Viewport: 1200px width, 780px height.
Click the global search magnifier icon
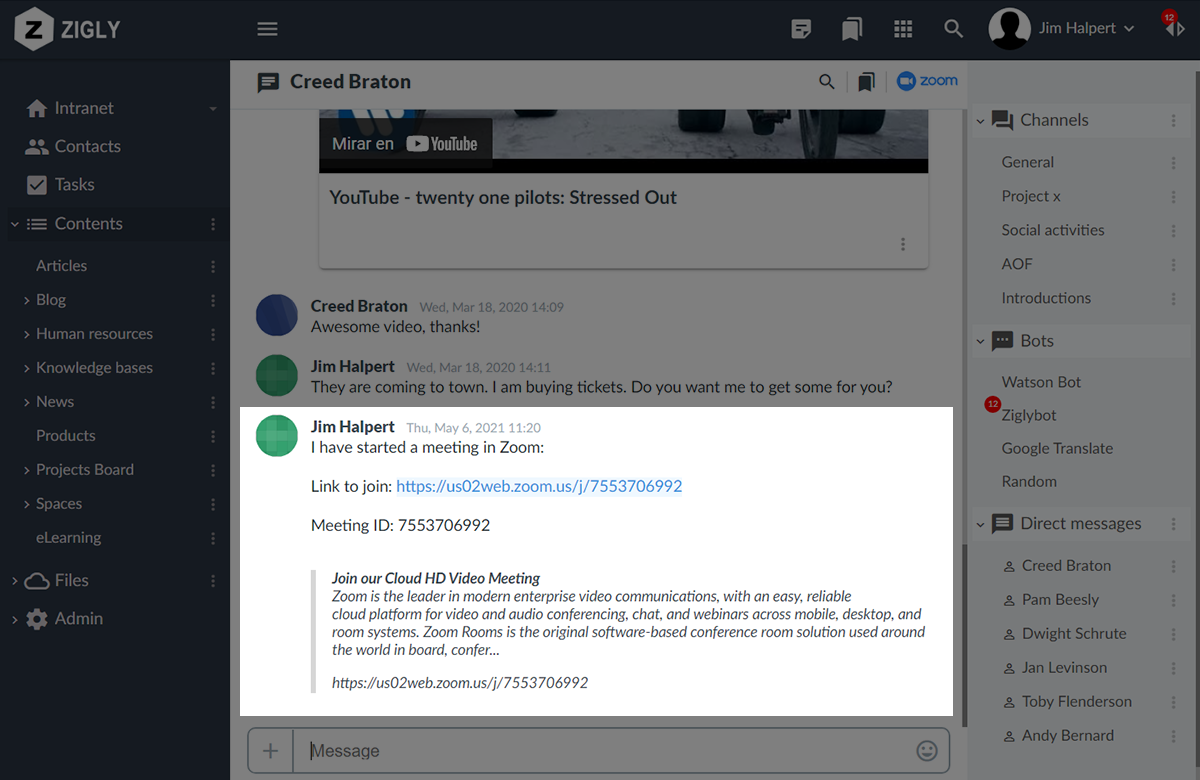[x=954, y=29]
